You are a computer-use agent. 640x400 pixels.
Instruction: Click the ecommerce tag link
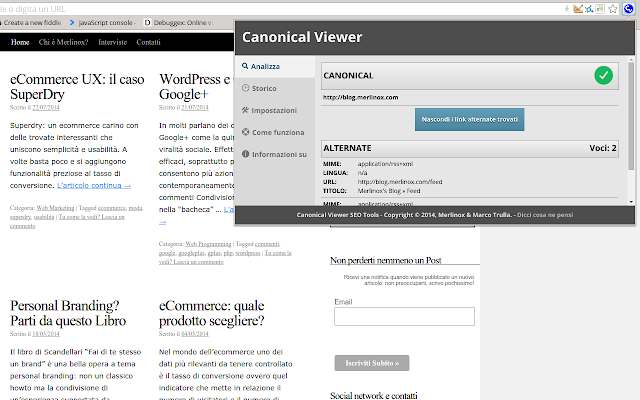pyautogui.click(x=112, y=208)
